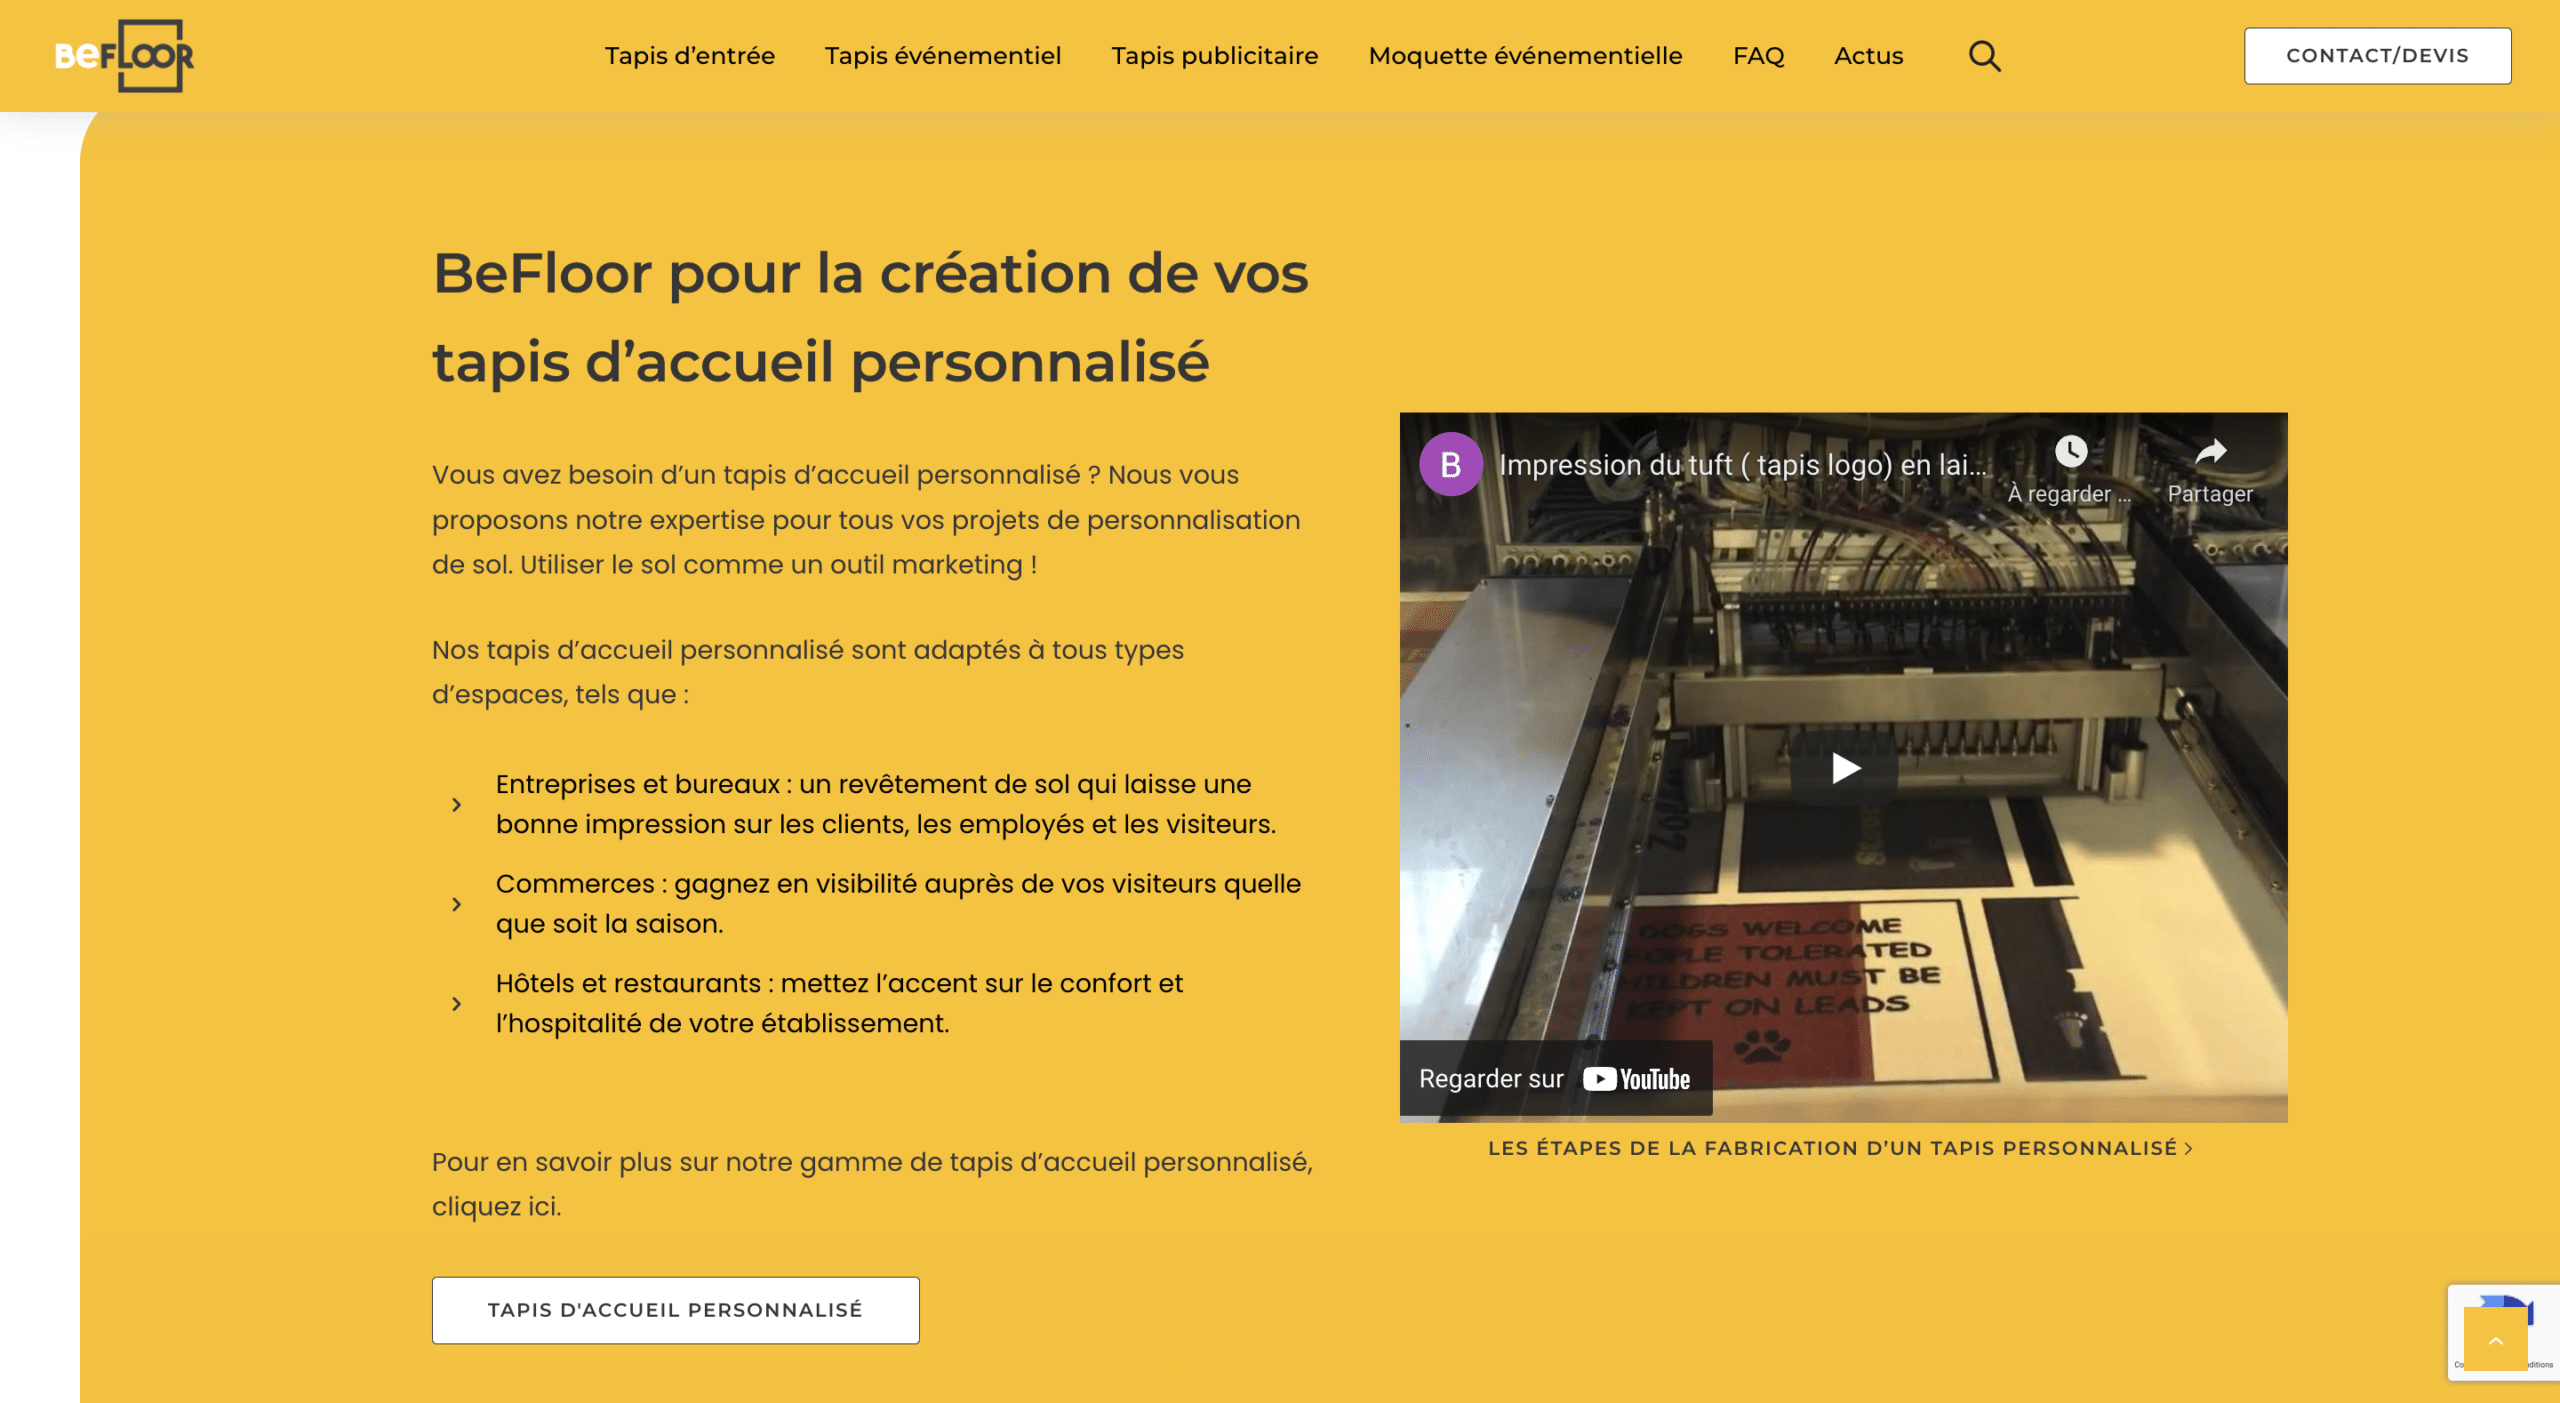Open the site search magnifier

pos(1986,56)
